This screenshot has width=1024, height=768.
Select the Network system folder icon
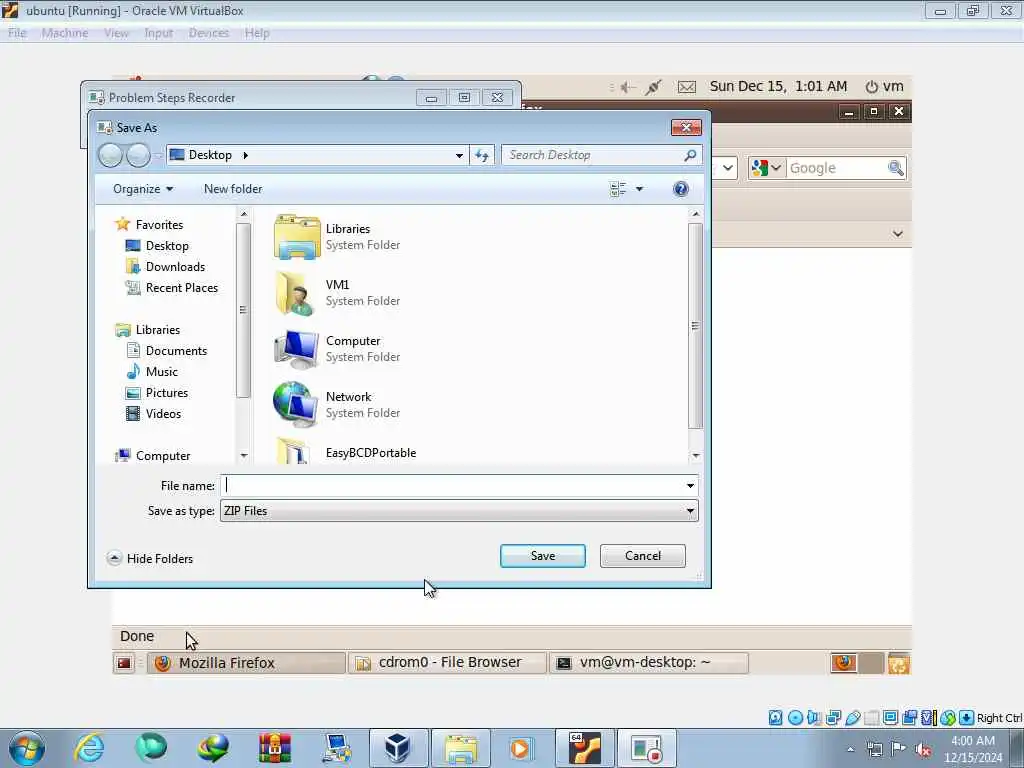[x=297, y=405]
